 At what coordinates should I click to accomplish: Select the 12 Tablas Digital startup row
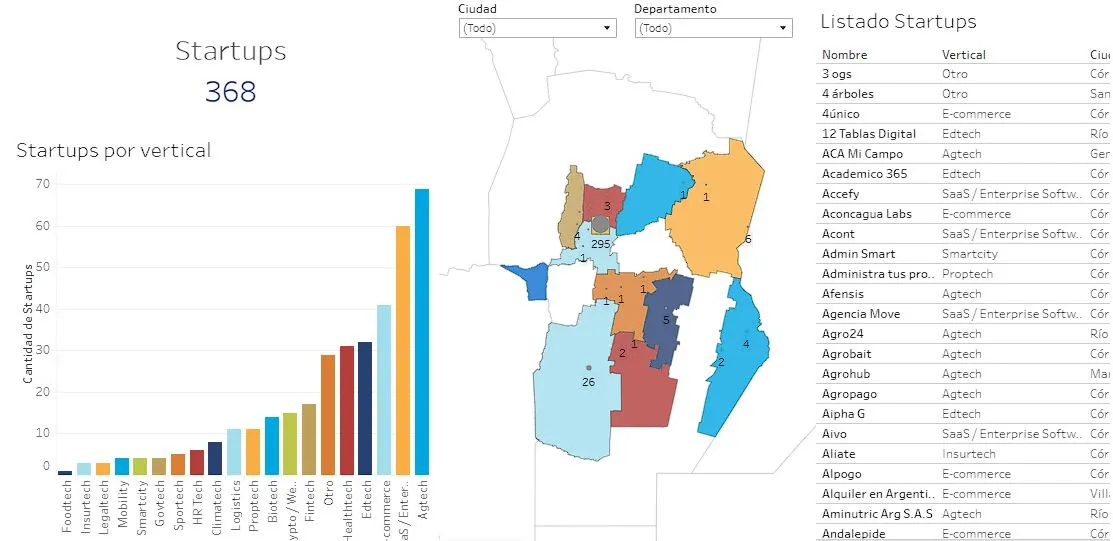868,134
